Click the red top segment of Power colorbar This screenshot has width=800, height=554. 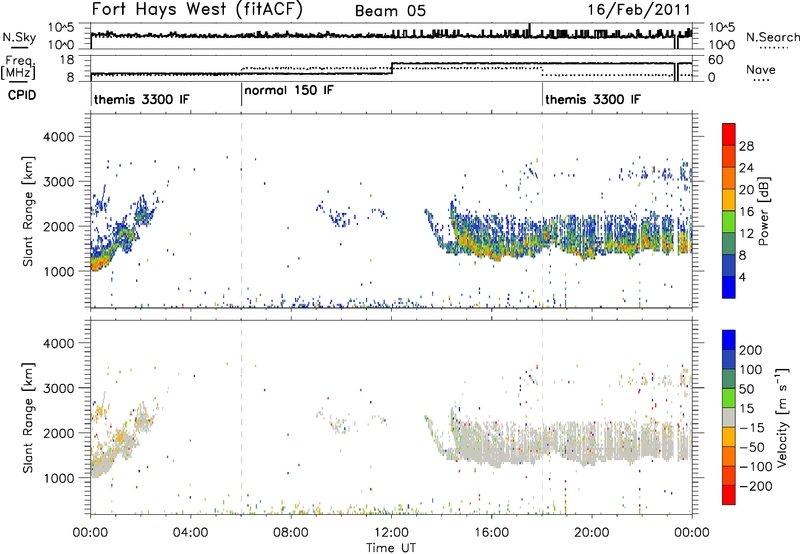pos(729,134)
